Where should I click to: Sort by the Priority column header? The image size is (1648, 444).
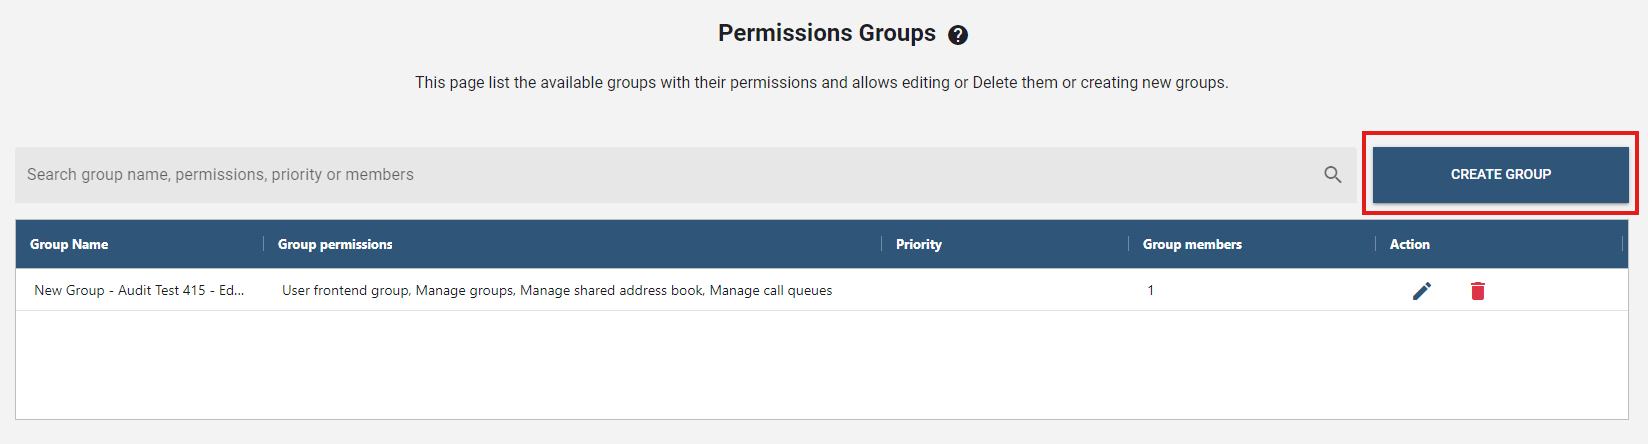[x=918, y=244]
